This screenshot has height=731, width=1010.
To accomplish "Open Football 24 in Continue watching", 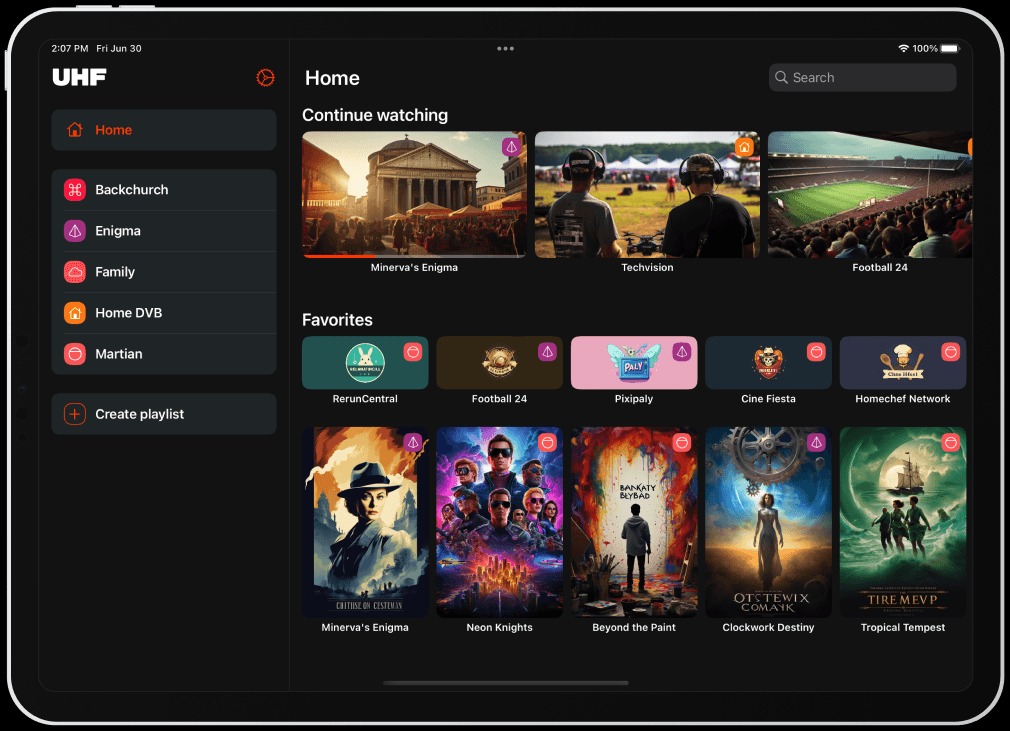I will tap(870, 195).
